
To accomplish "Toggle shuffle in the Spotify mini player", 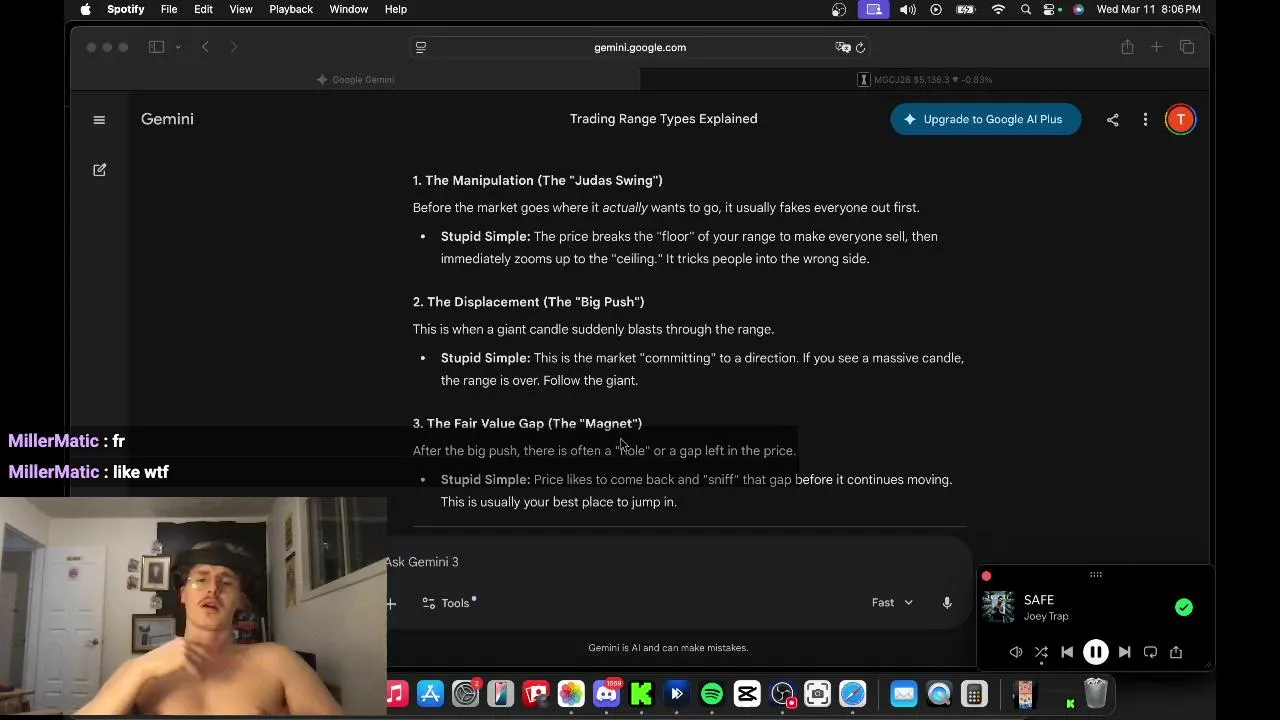I will (1041, 652).
